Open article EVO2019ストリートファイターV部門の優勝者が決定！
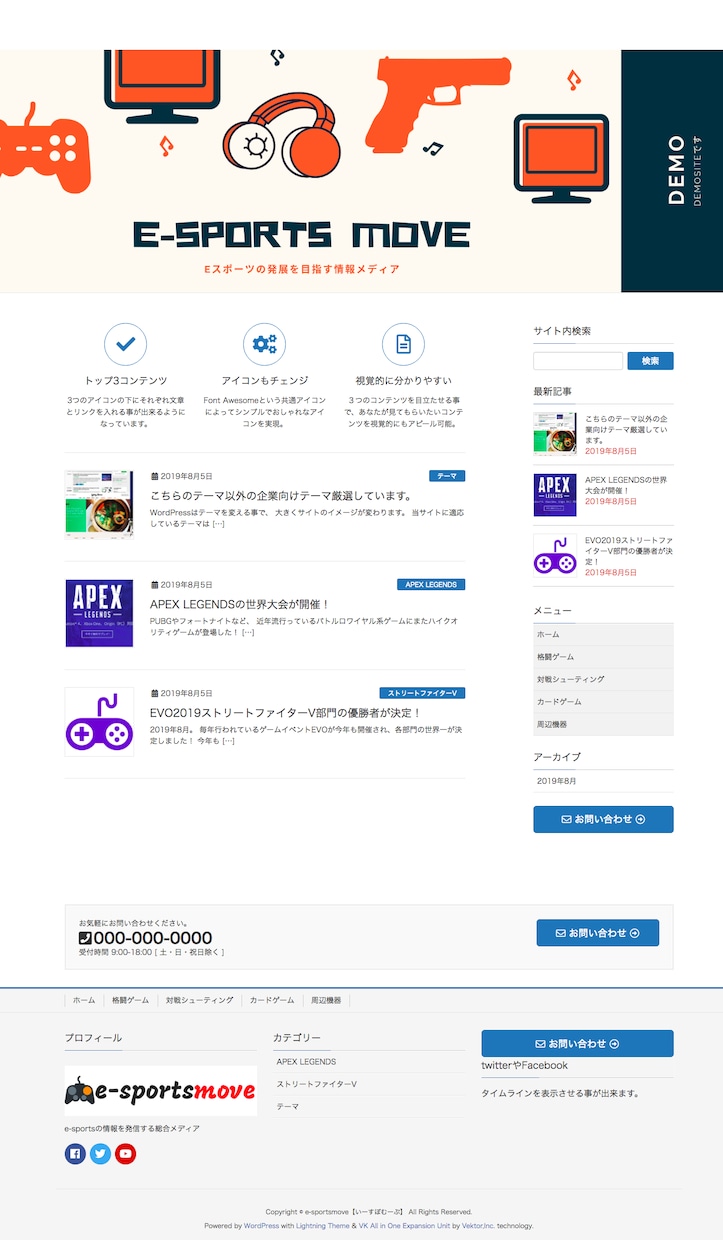The width and height of the screenshot is (723, 1240). [286, 713]
